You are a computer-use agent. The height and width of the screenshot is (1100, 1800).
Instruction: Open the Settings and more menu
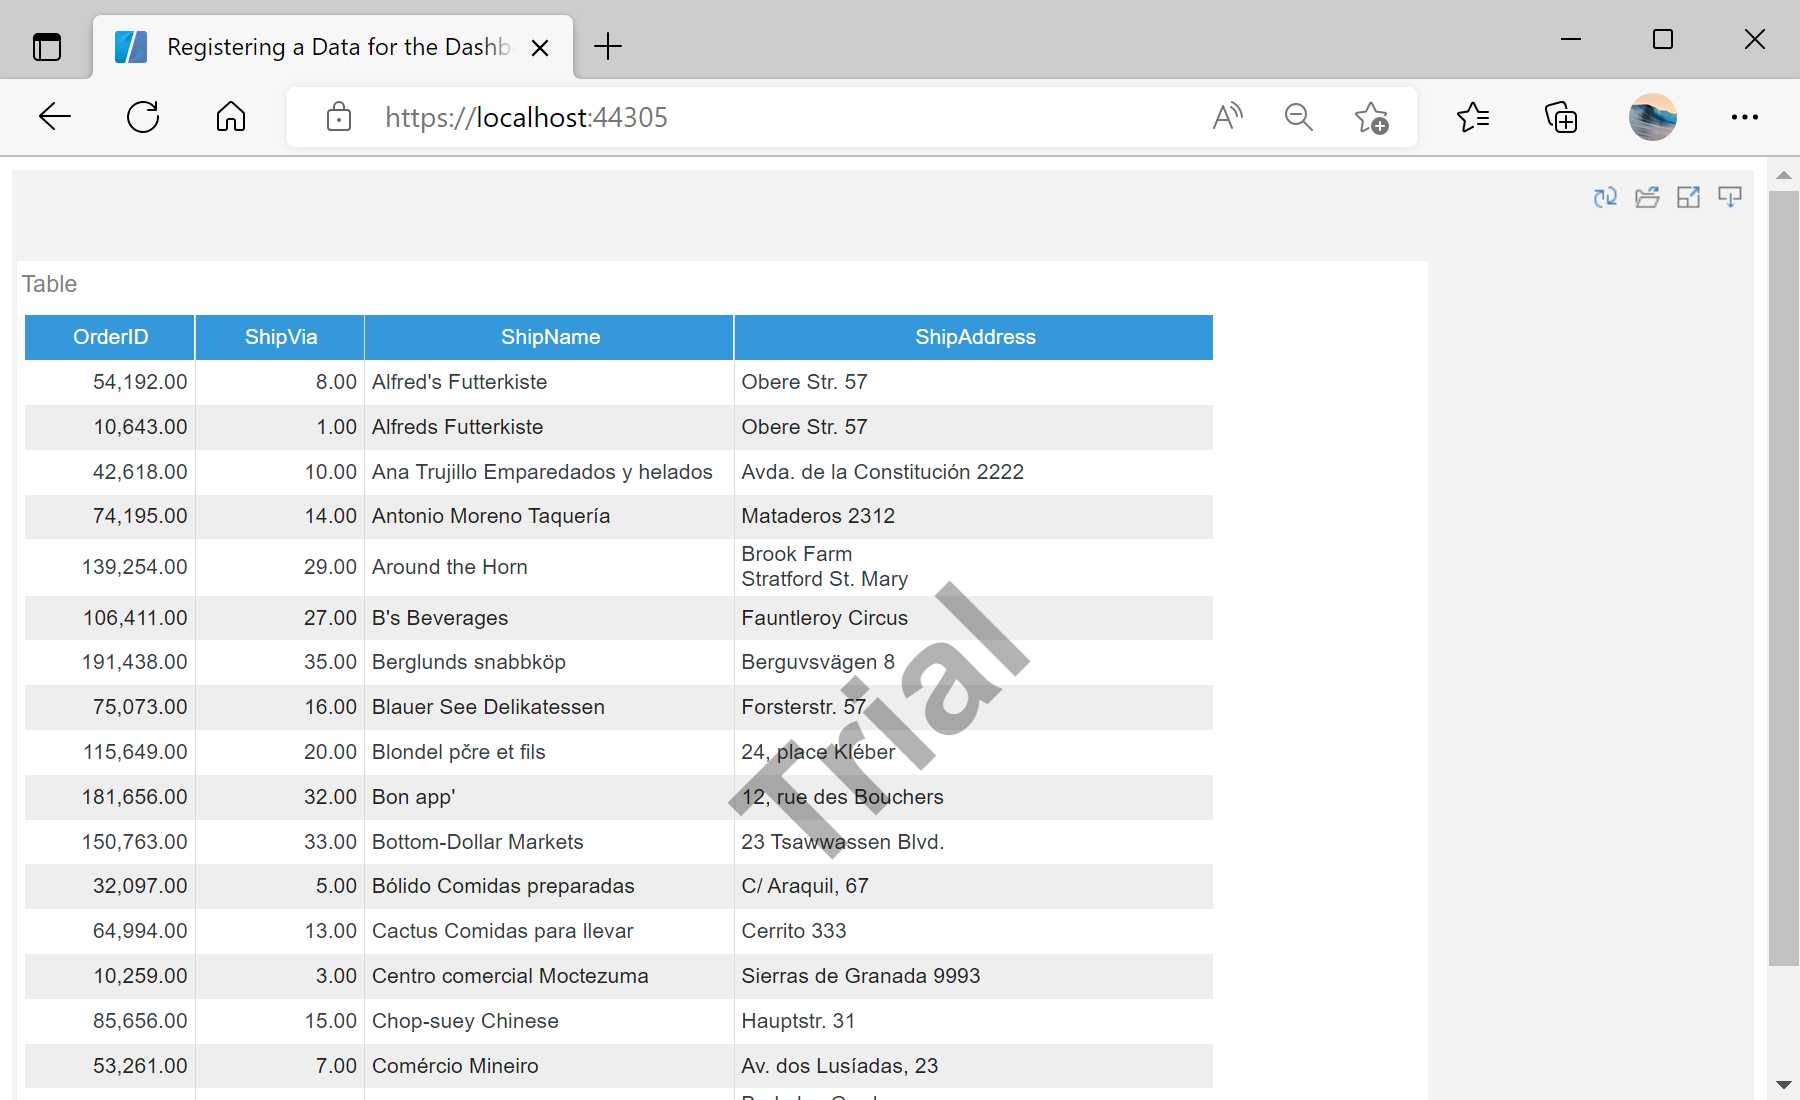(x=1744, y=117)
